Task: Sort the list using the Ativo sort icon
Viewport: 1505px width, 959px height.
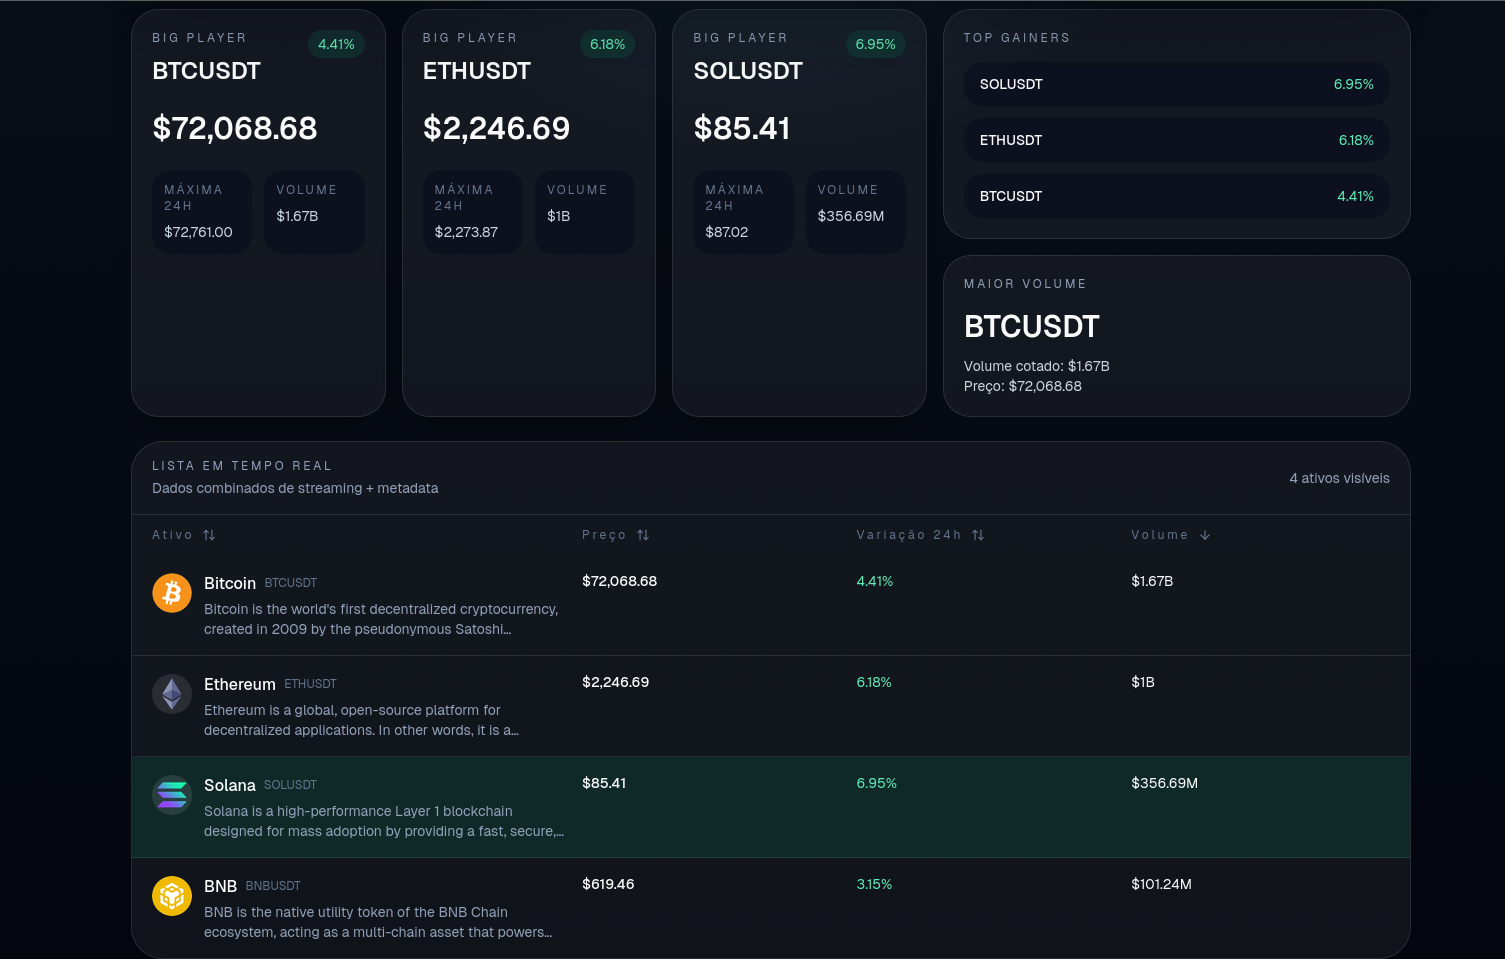Action: coord(209,535)
